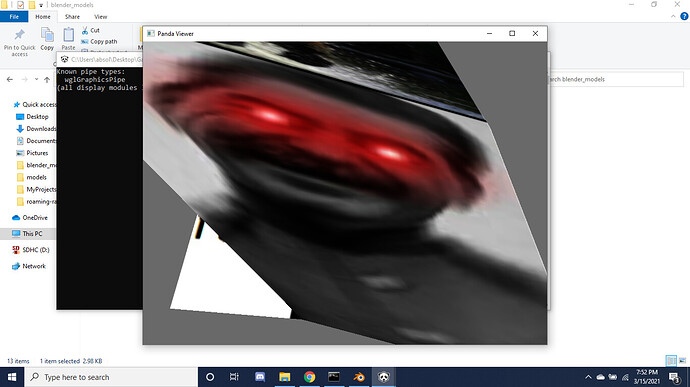Open the taskbar clock and date
The width and height of the screenshot is (690, 387).
(x=647, y=377)
